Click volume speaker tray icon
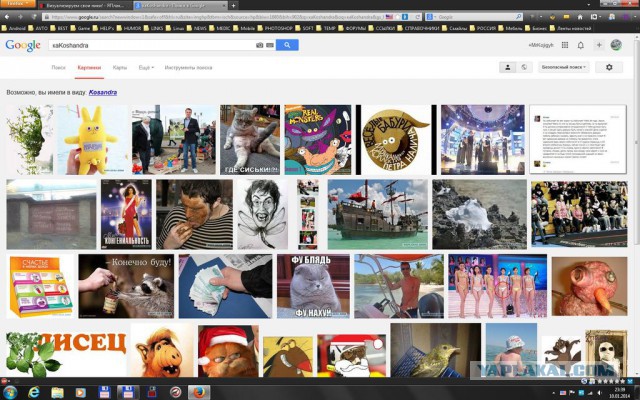640x400 pixels. coord(602,392)
